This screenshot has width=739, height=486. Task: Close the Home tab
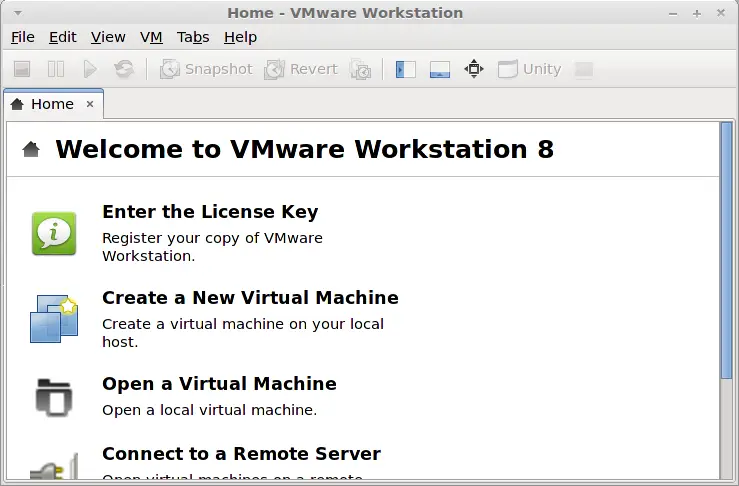(x=90, y=104)
